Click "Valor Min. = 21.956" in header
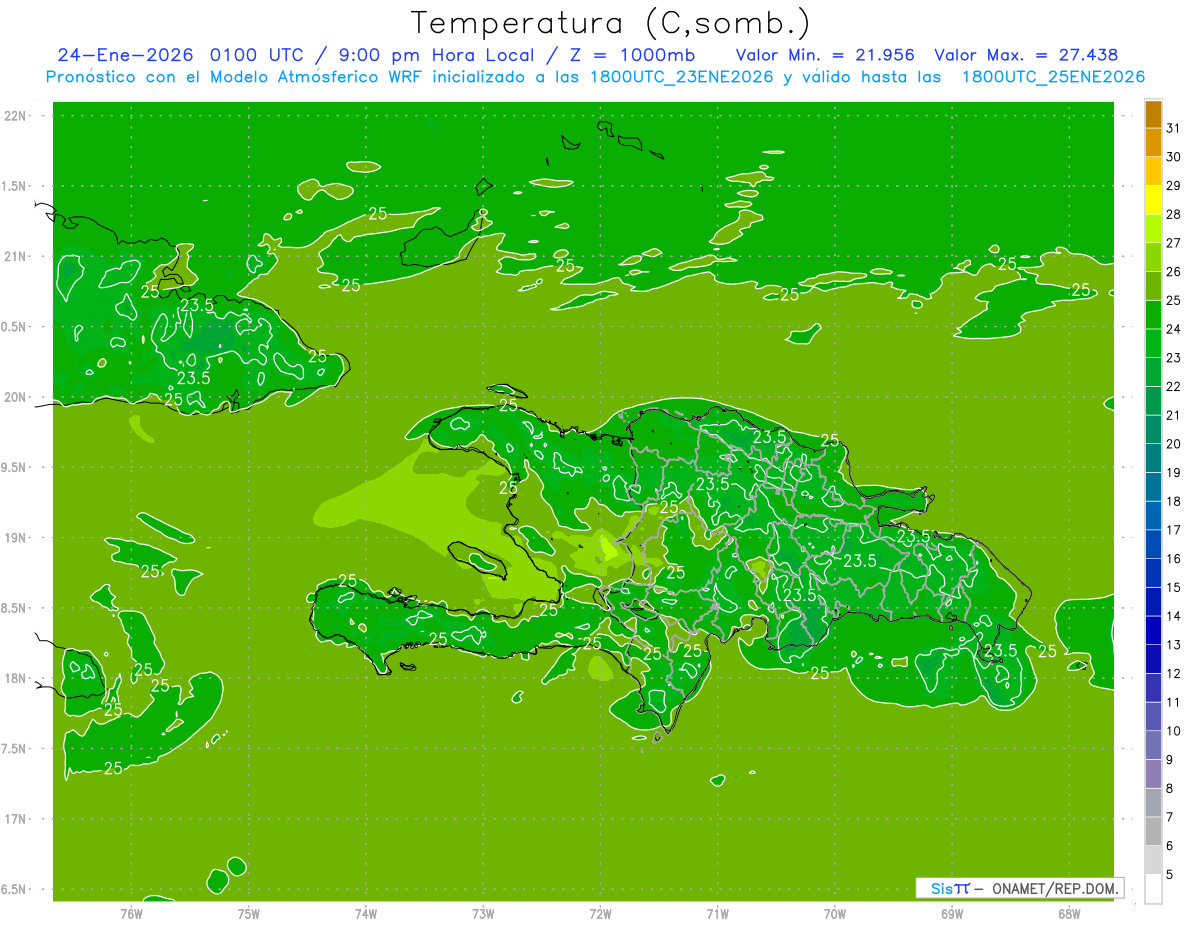The image size is (1200, 927). tap(825, 55)
